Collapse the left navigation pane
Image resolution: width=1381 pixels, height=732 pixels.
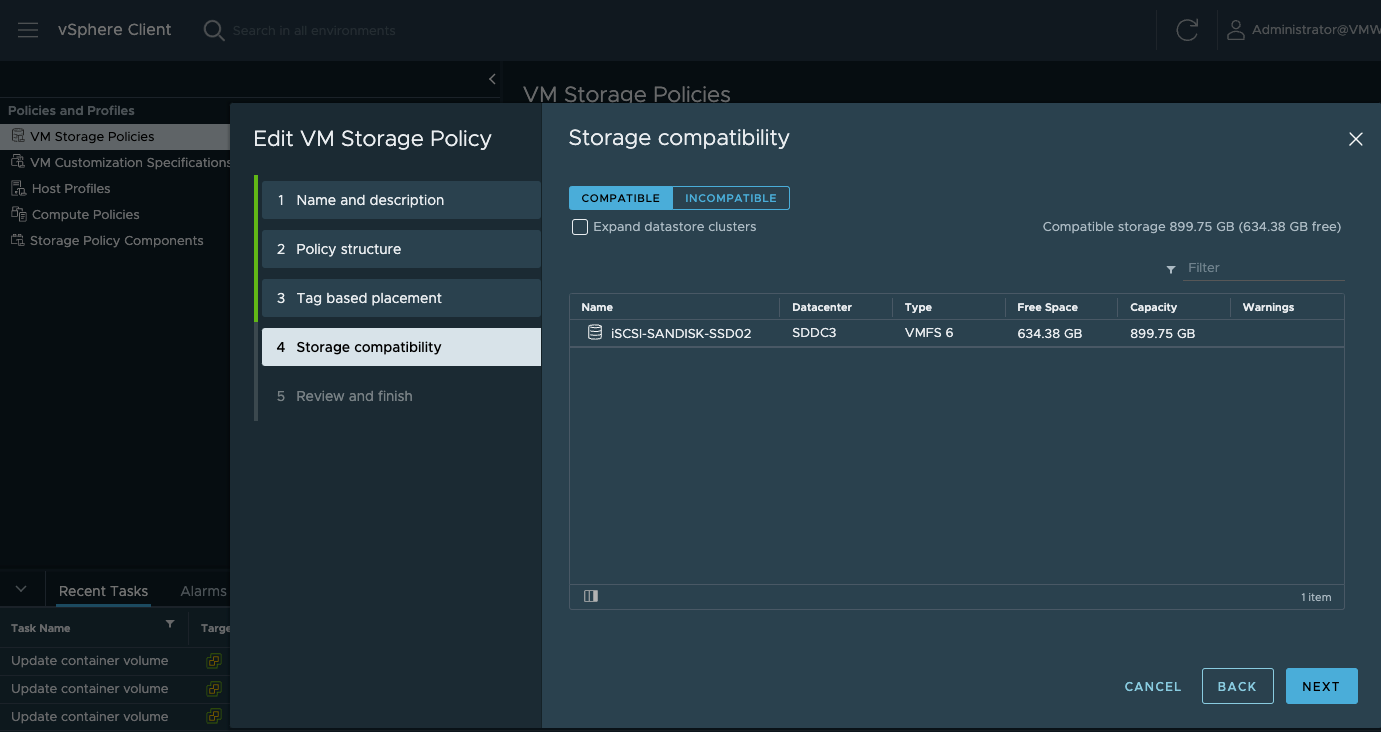point(492,79)
